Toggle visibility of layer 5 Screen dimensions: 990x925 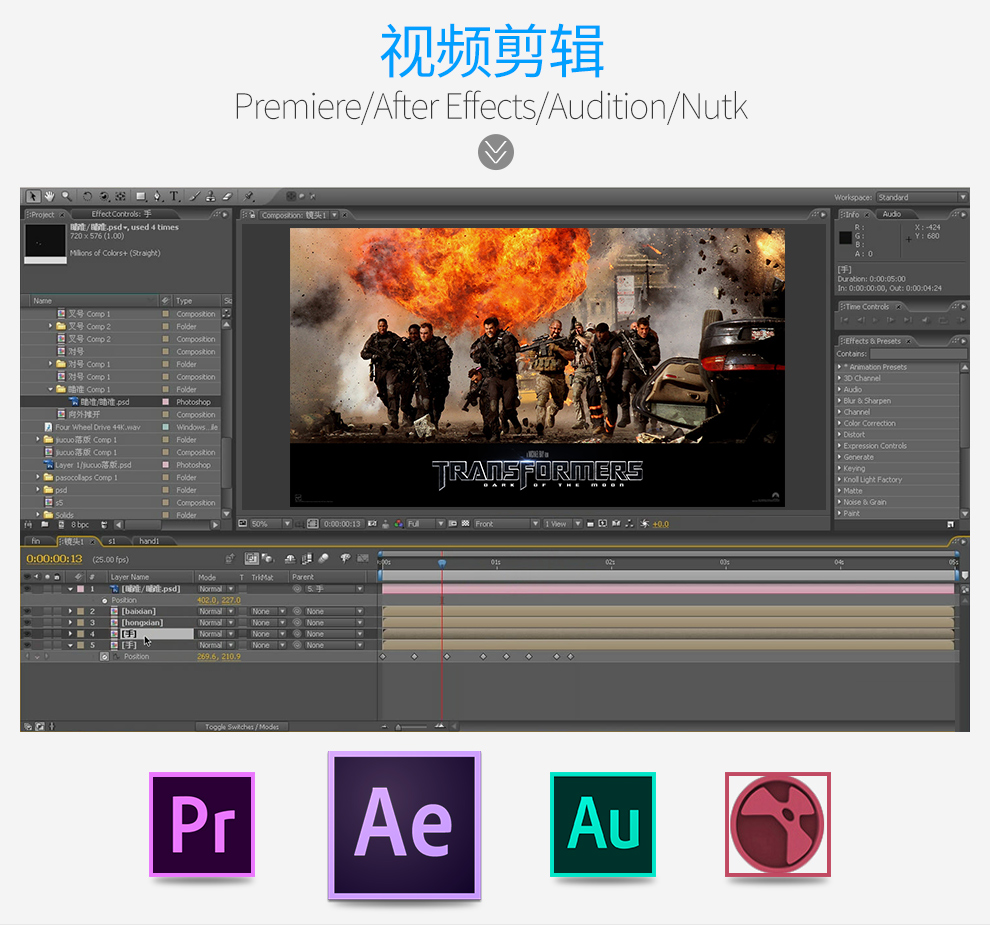click(28, 645)
